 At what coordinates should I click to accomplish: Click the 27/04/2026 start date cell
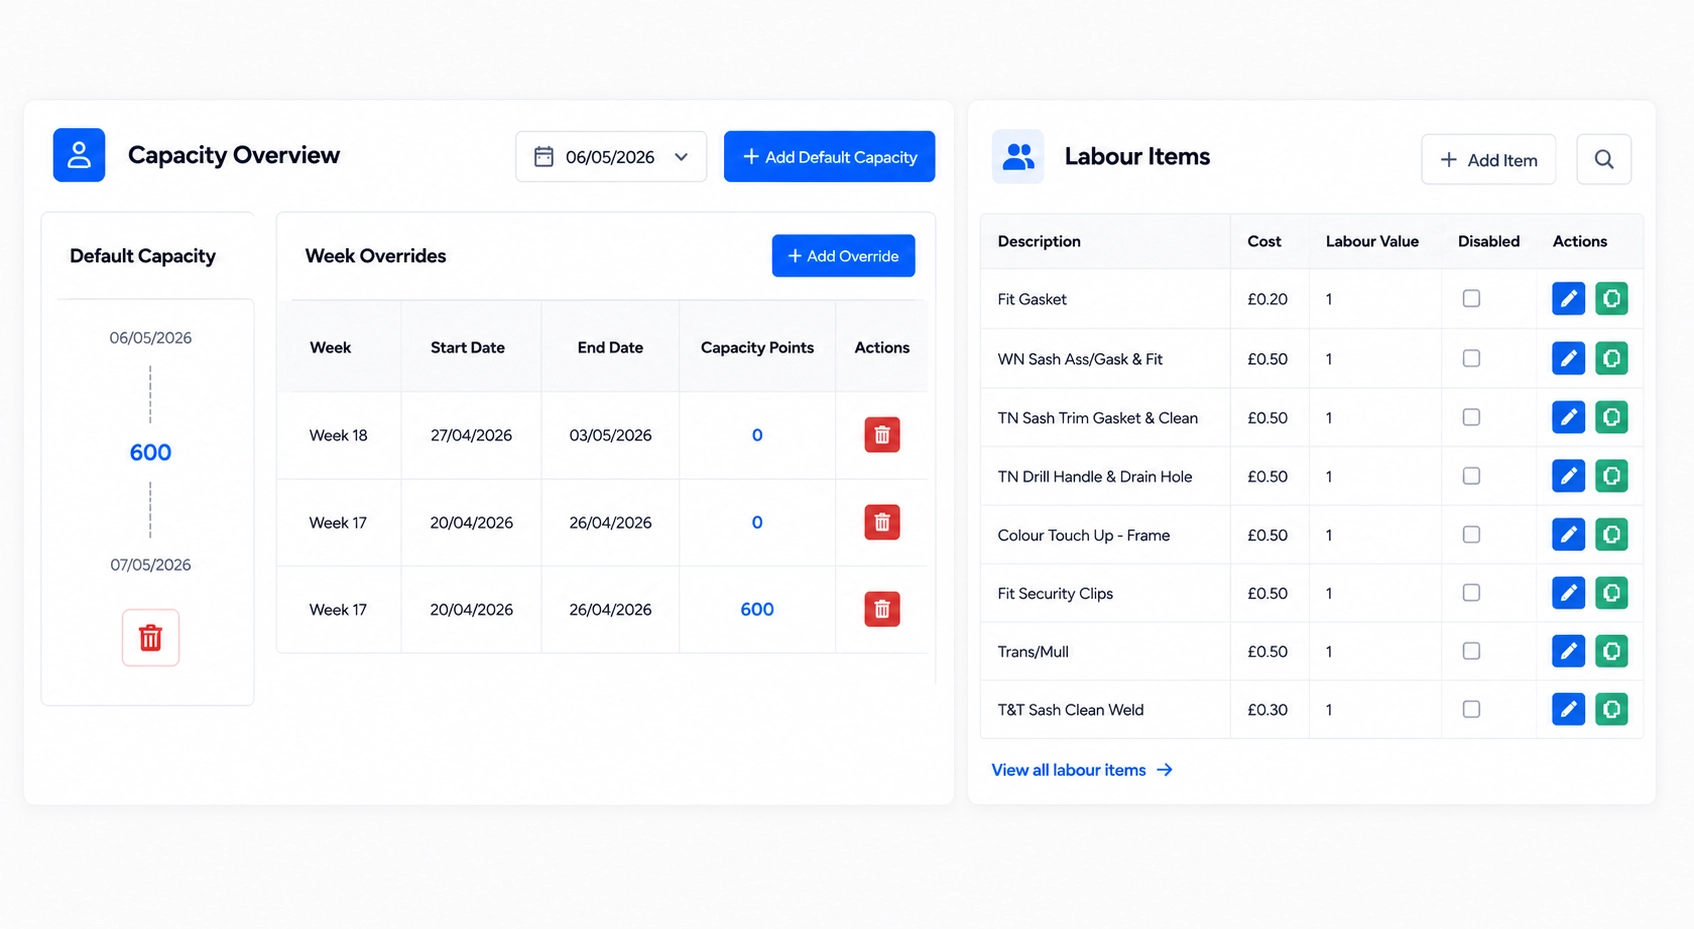click(471, 435)
